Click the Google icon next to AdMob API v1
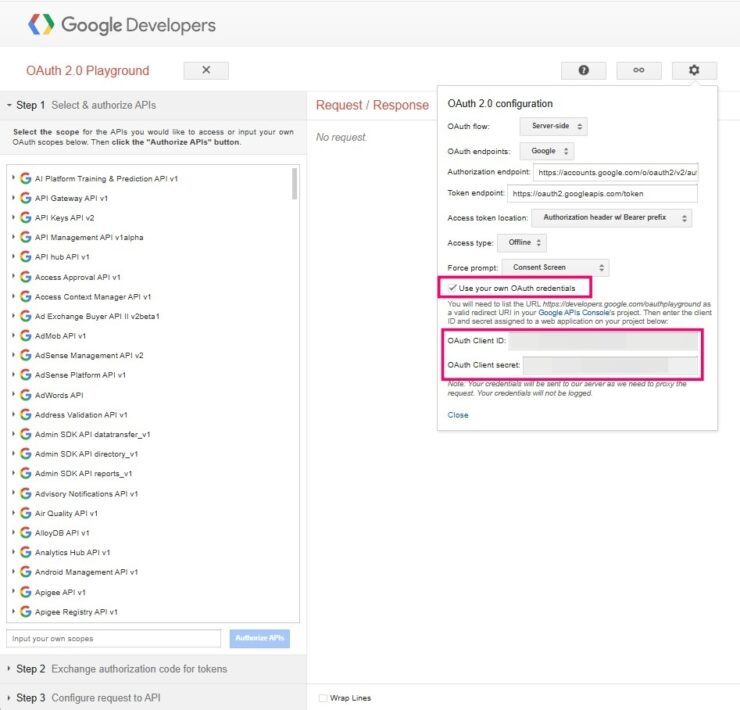Viewport: 740px width, 710px height. click(x=25, y=336)
